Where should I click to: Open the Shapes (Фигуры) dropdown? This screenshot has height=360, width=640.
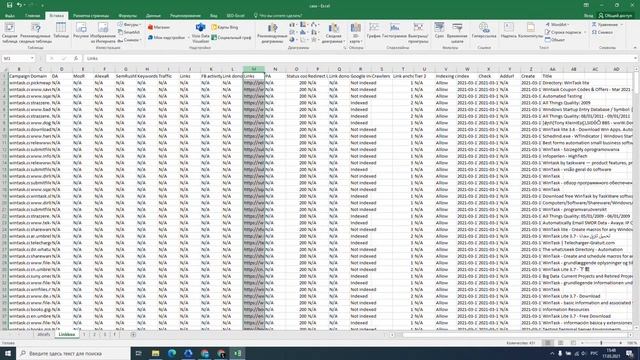129,24
